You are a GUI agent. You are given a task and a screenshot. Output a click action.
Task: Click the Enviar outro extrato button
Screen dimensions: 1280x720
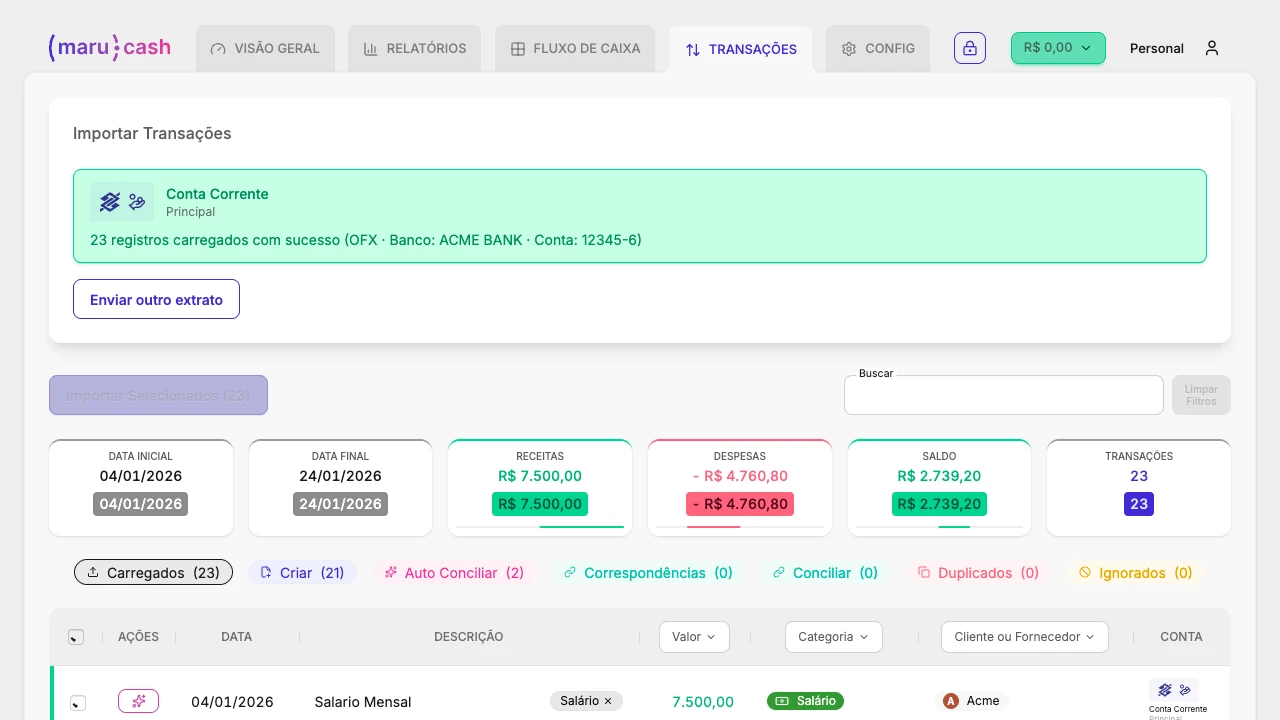[x=156, y=299]
